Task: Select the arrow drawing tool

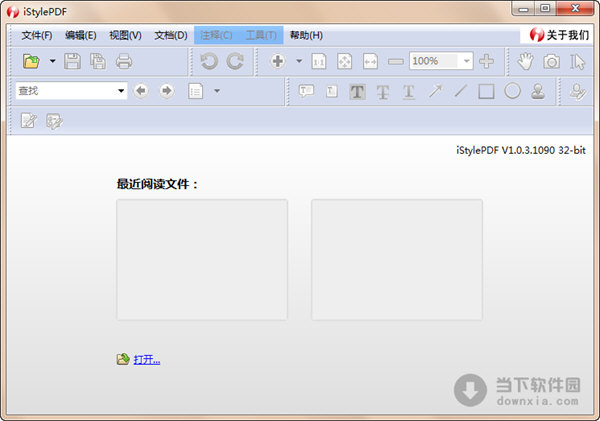Action: [x=435, y=91]
